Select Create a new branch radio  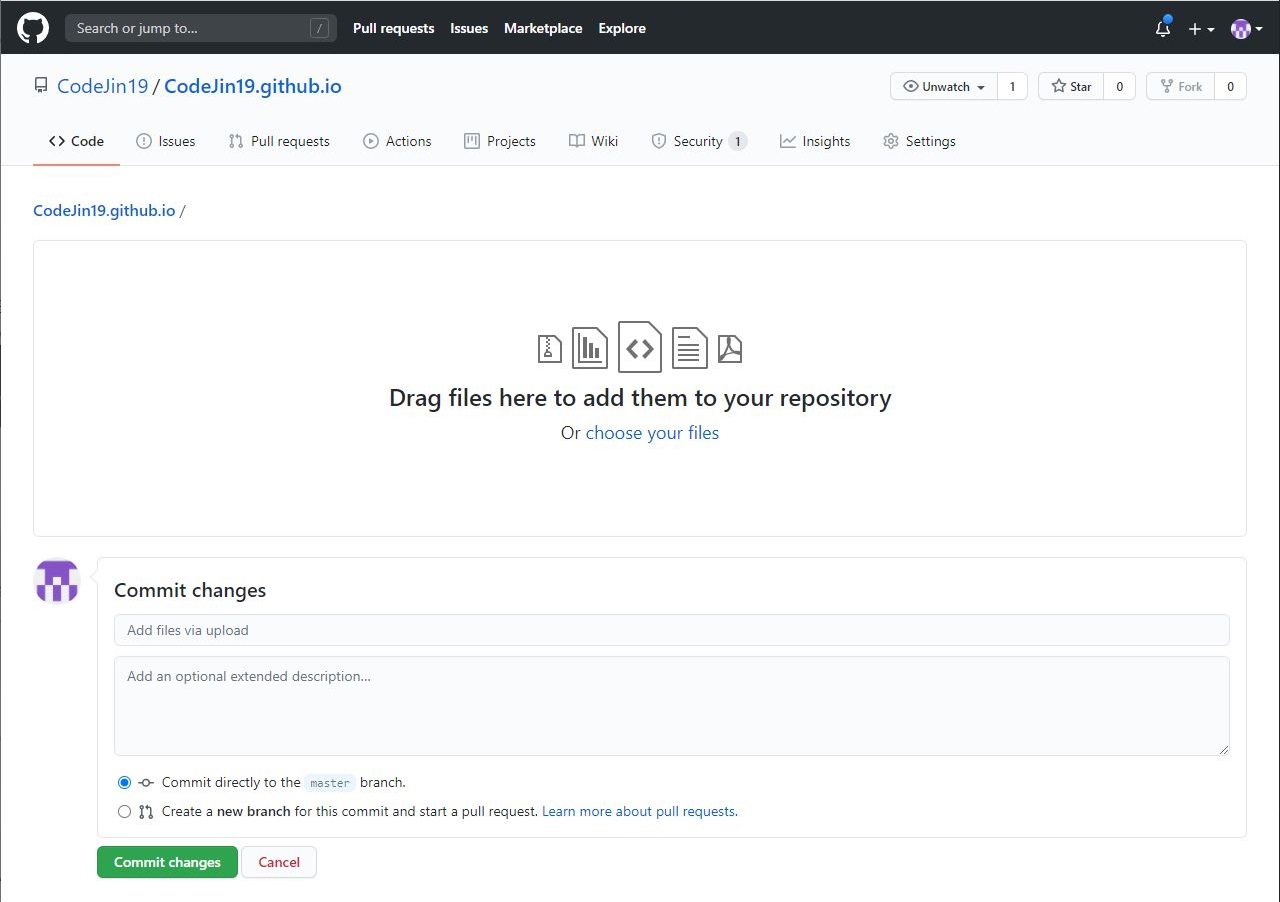click(x=124, y=812)
